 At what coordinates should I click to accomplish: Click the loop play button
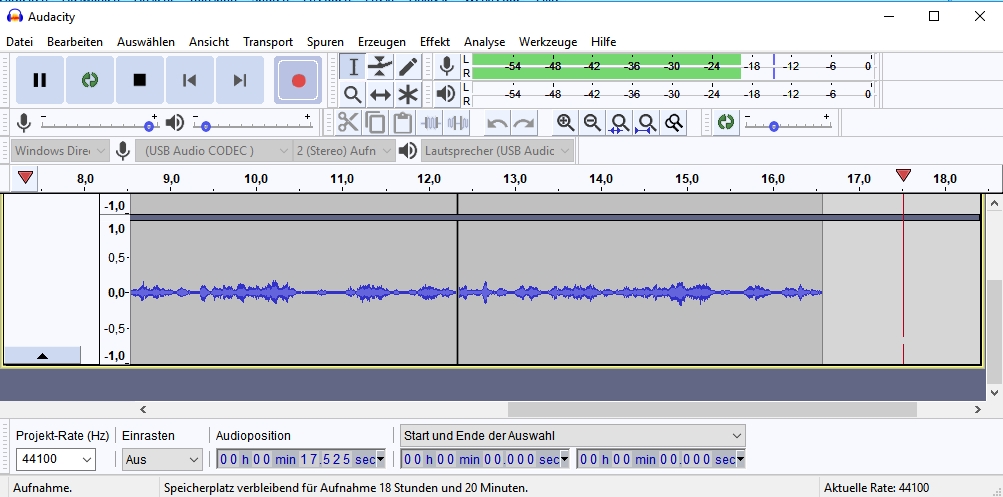[90, 80]
